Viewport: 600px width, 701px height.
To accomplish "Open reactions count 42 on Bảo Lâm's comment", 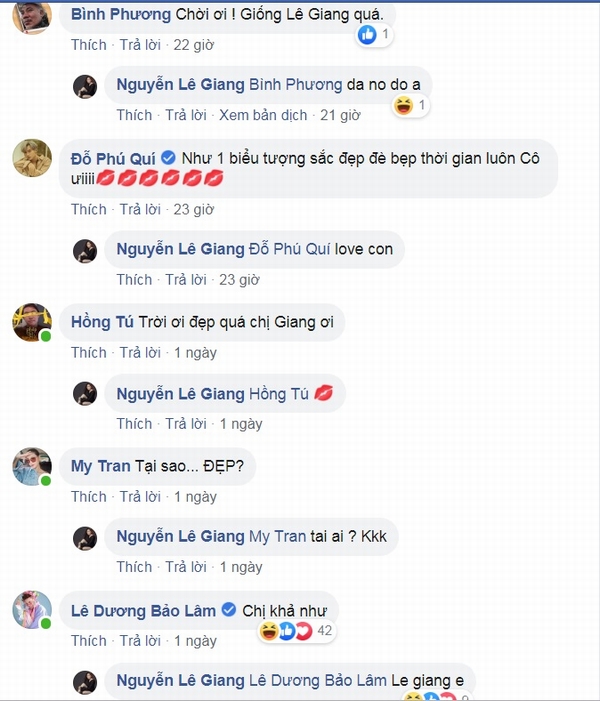I will (x=325, y=630).
